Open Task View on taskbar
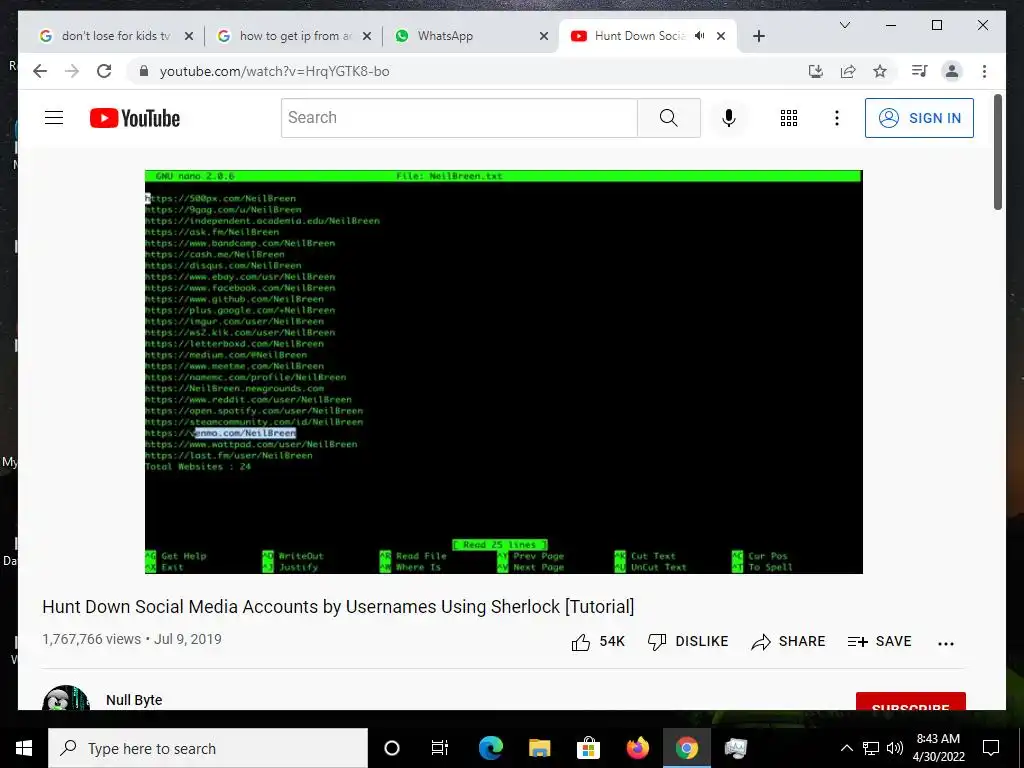Screen dimensions: 1024x768 pyautogui.click(x=440, y=748)
